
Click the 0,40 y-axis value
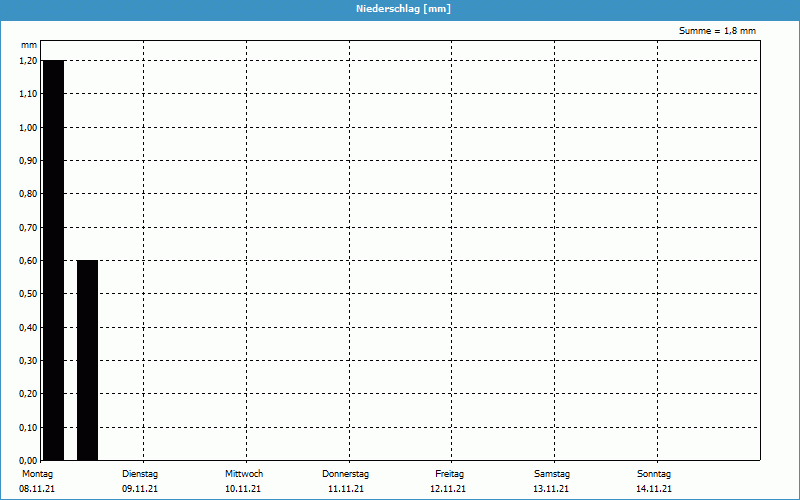click(x=28, y=328)
